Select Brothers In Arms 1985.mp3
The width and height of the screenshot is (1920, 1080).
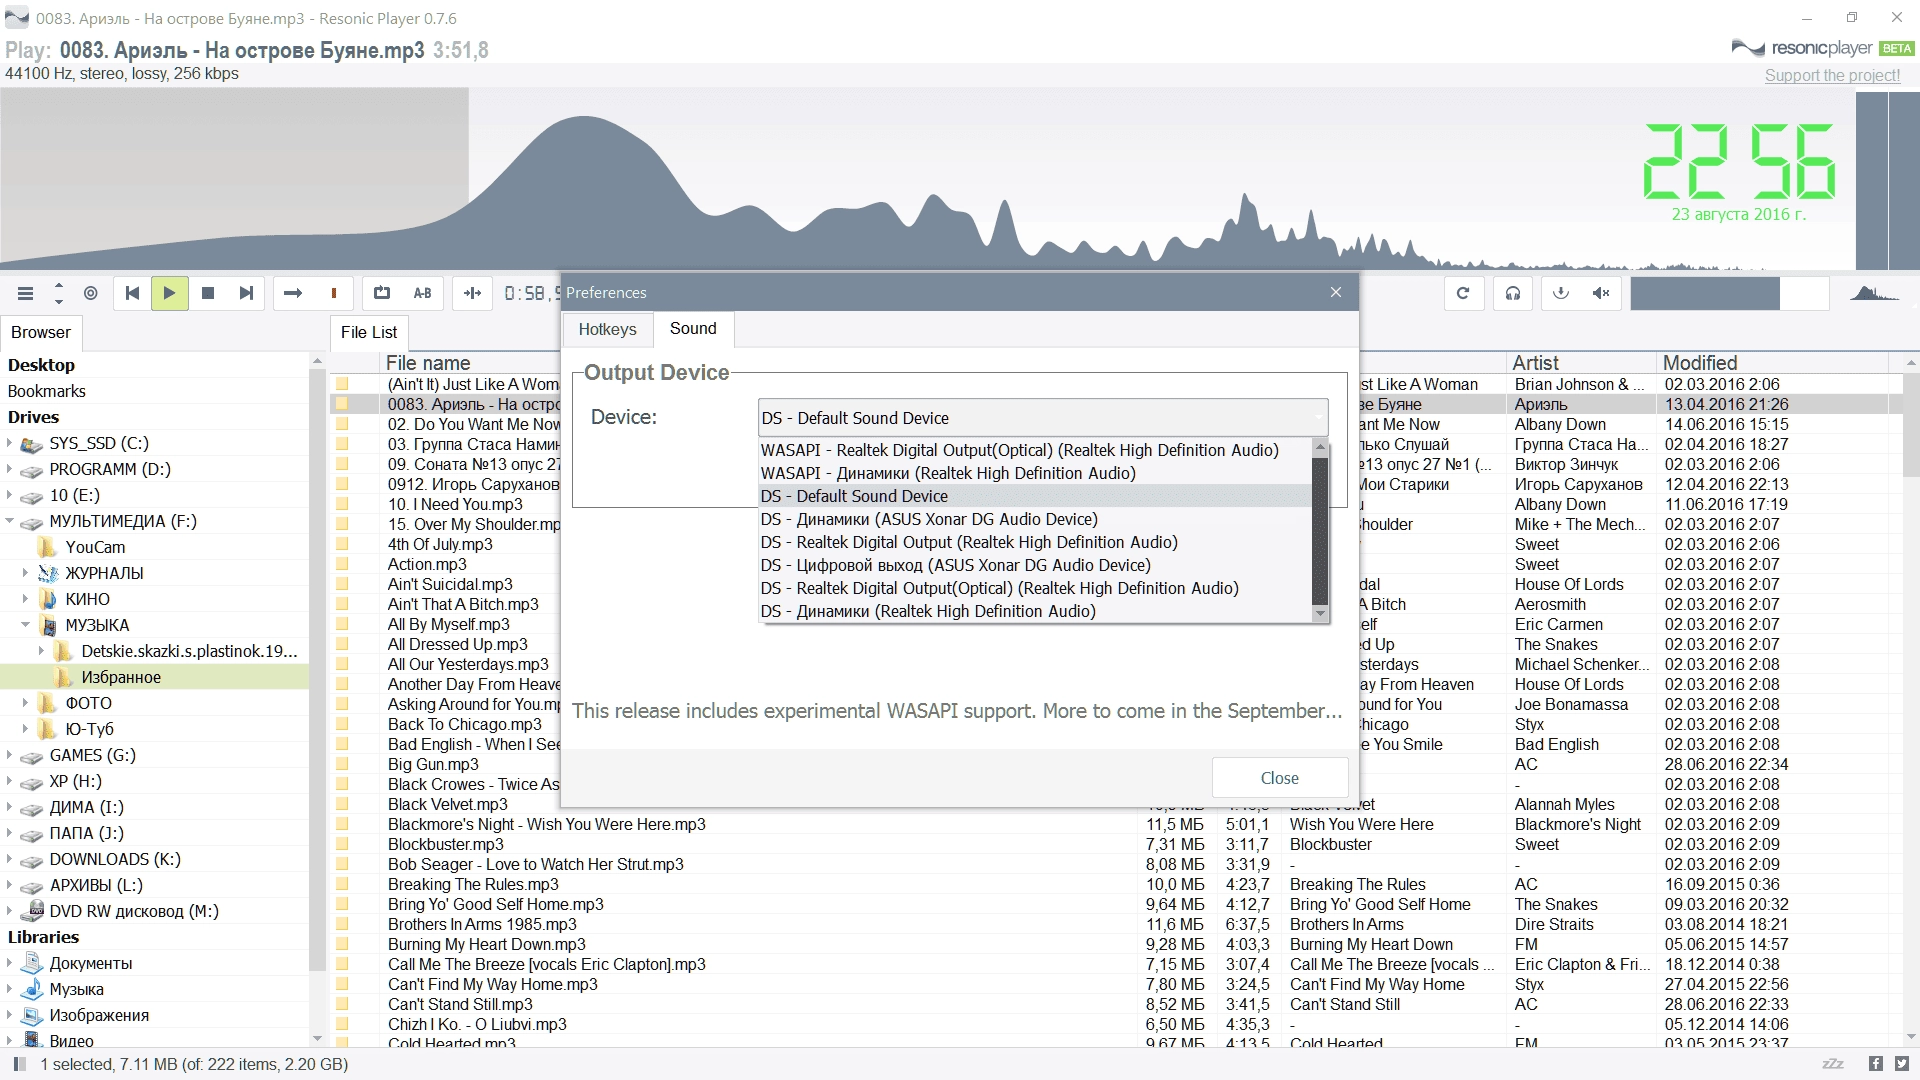pos(482,924)
